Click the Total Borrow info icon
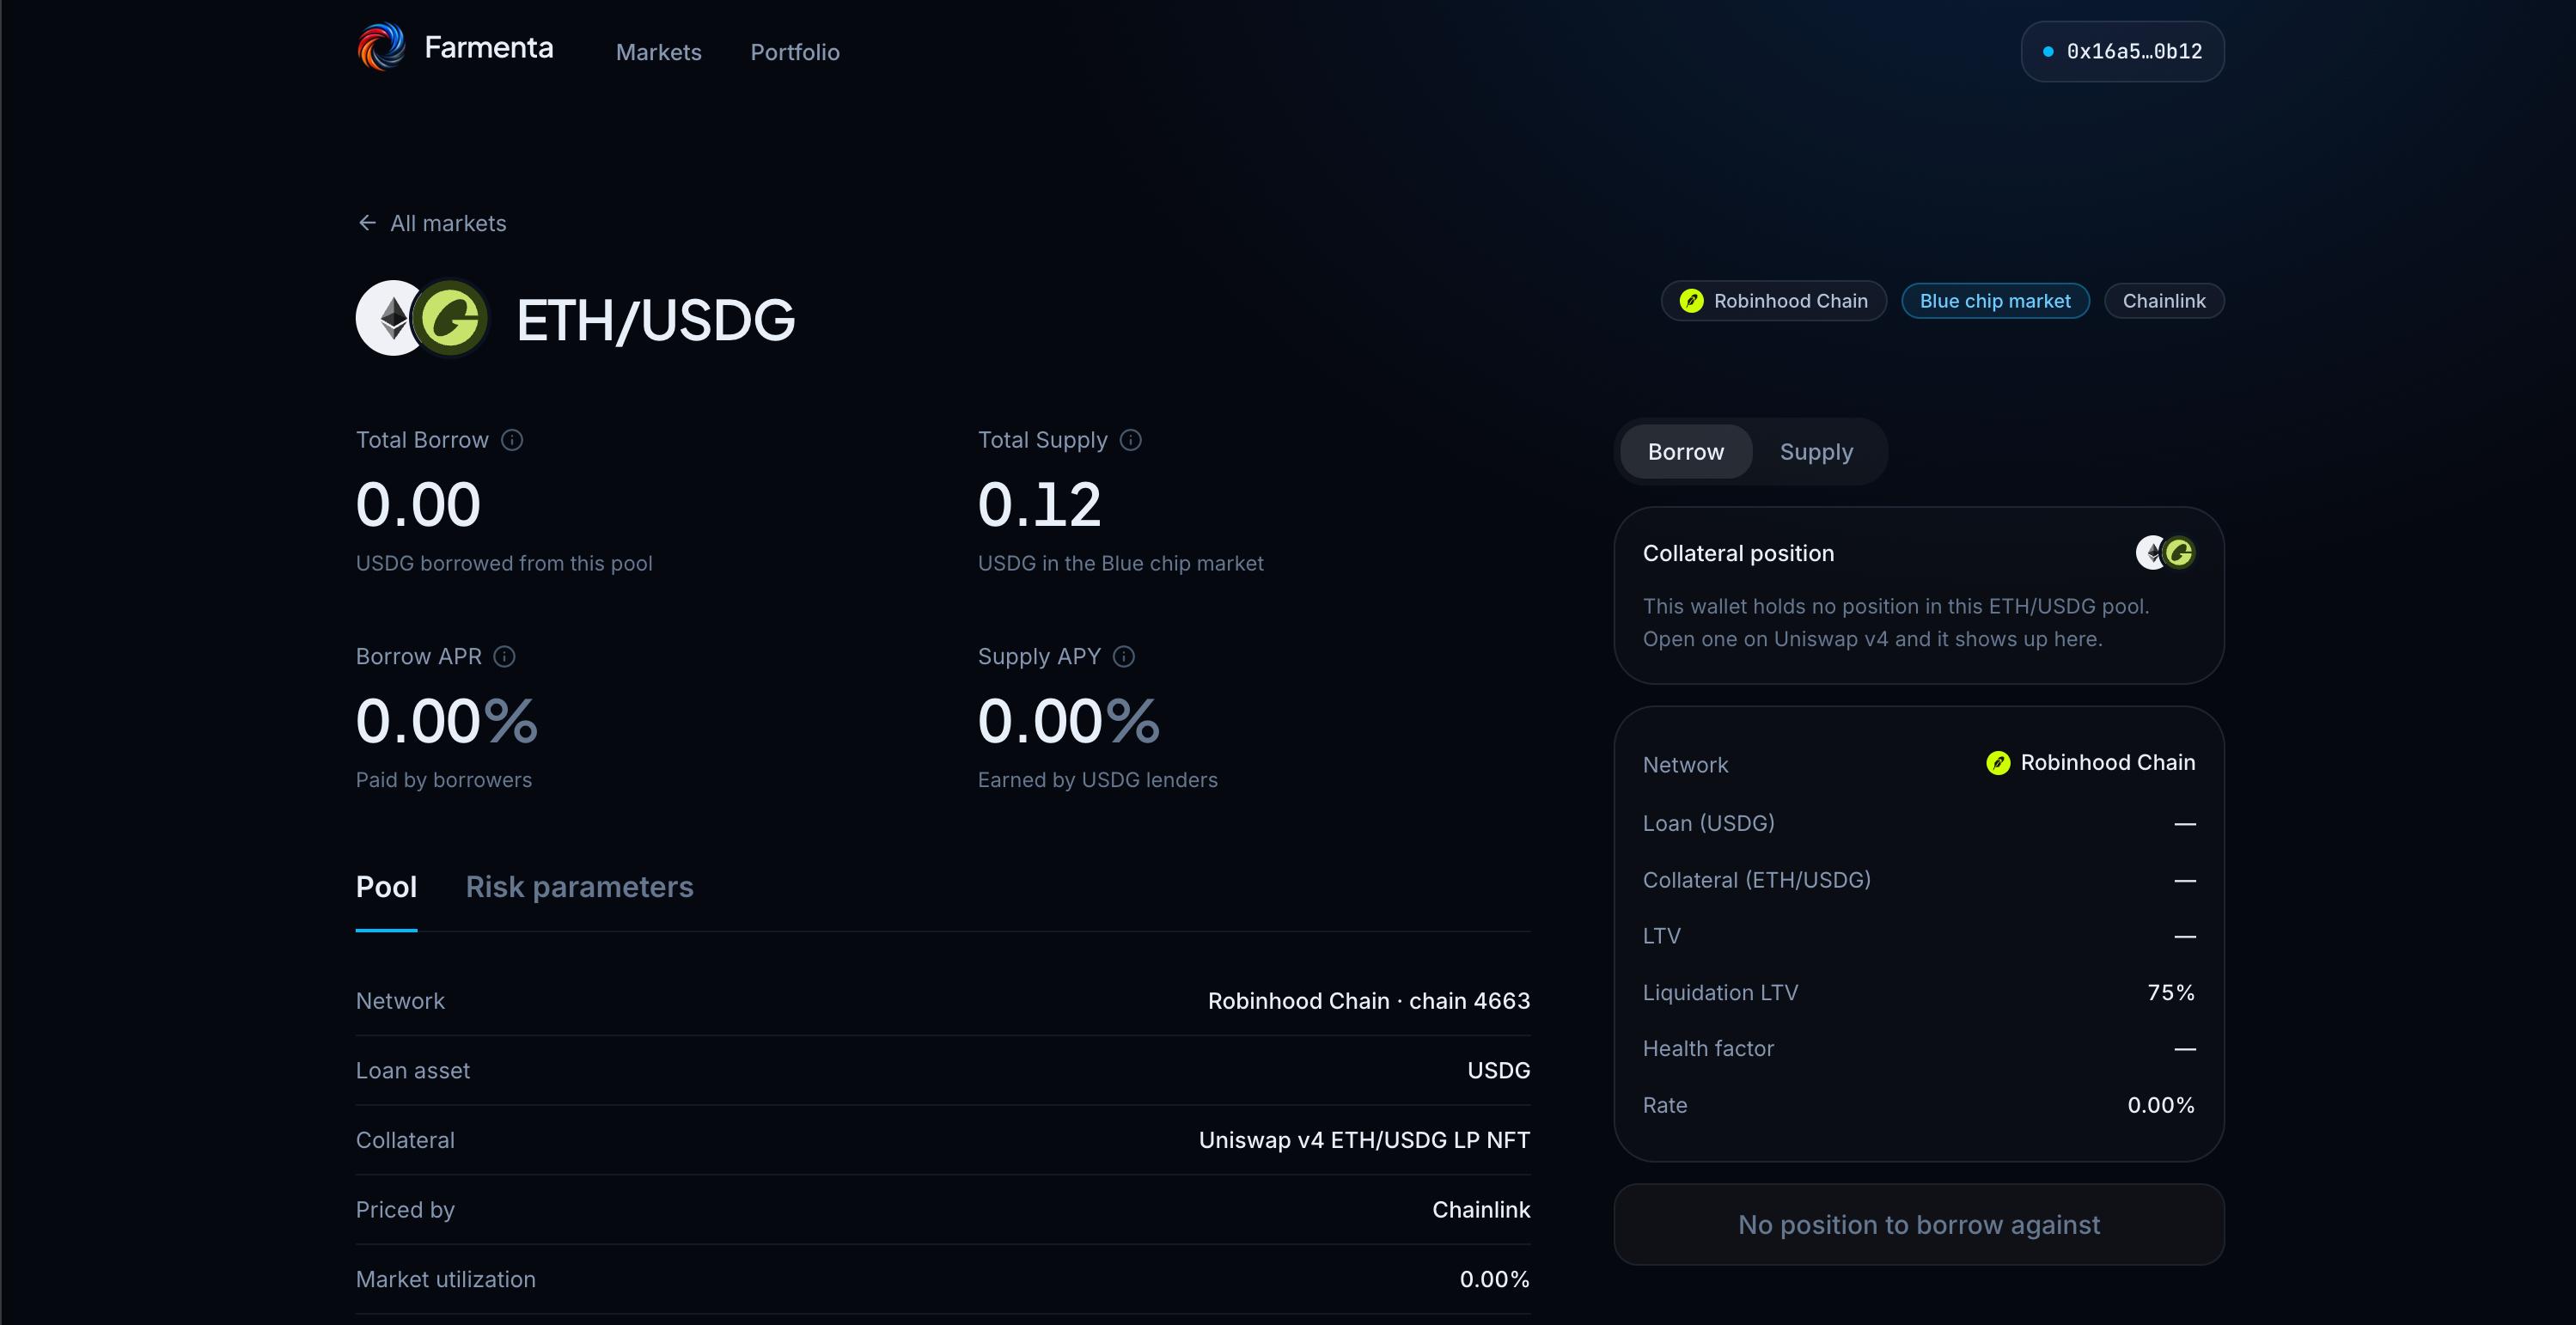Screen dimensions: 2576x1325 pyautogui.click(x=512, y=440)
